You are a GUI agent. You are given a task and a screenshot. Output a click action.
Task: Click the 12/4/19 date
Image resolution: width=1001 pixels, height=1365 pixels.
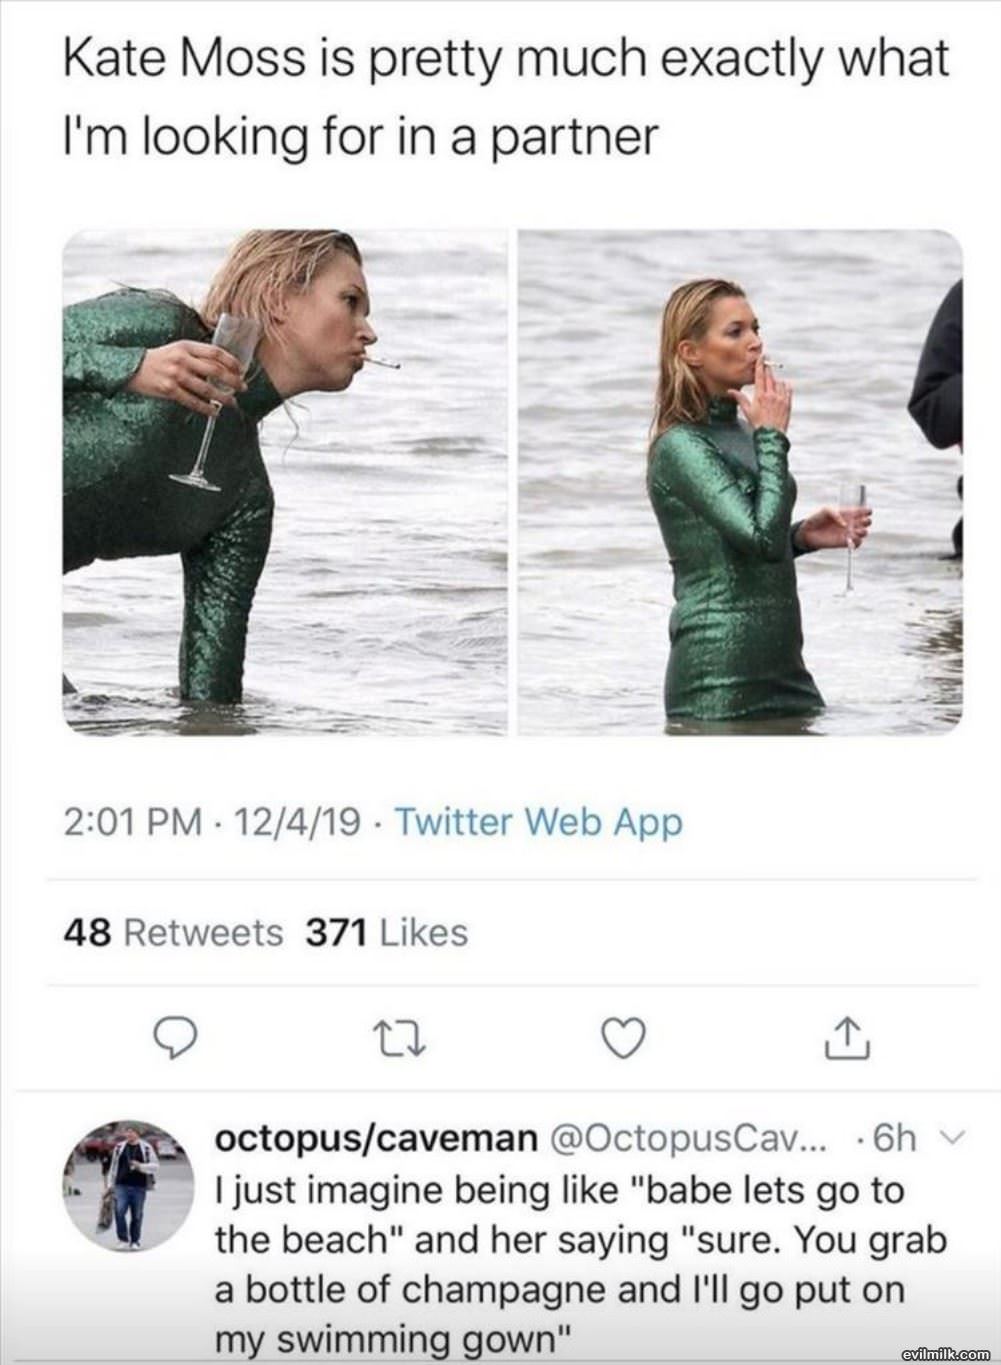[x=297, y=822]
